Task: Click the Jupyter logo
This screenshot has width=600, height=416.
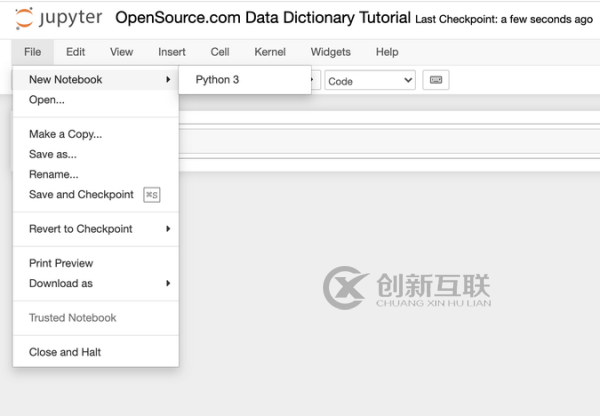Action: 59,18
